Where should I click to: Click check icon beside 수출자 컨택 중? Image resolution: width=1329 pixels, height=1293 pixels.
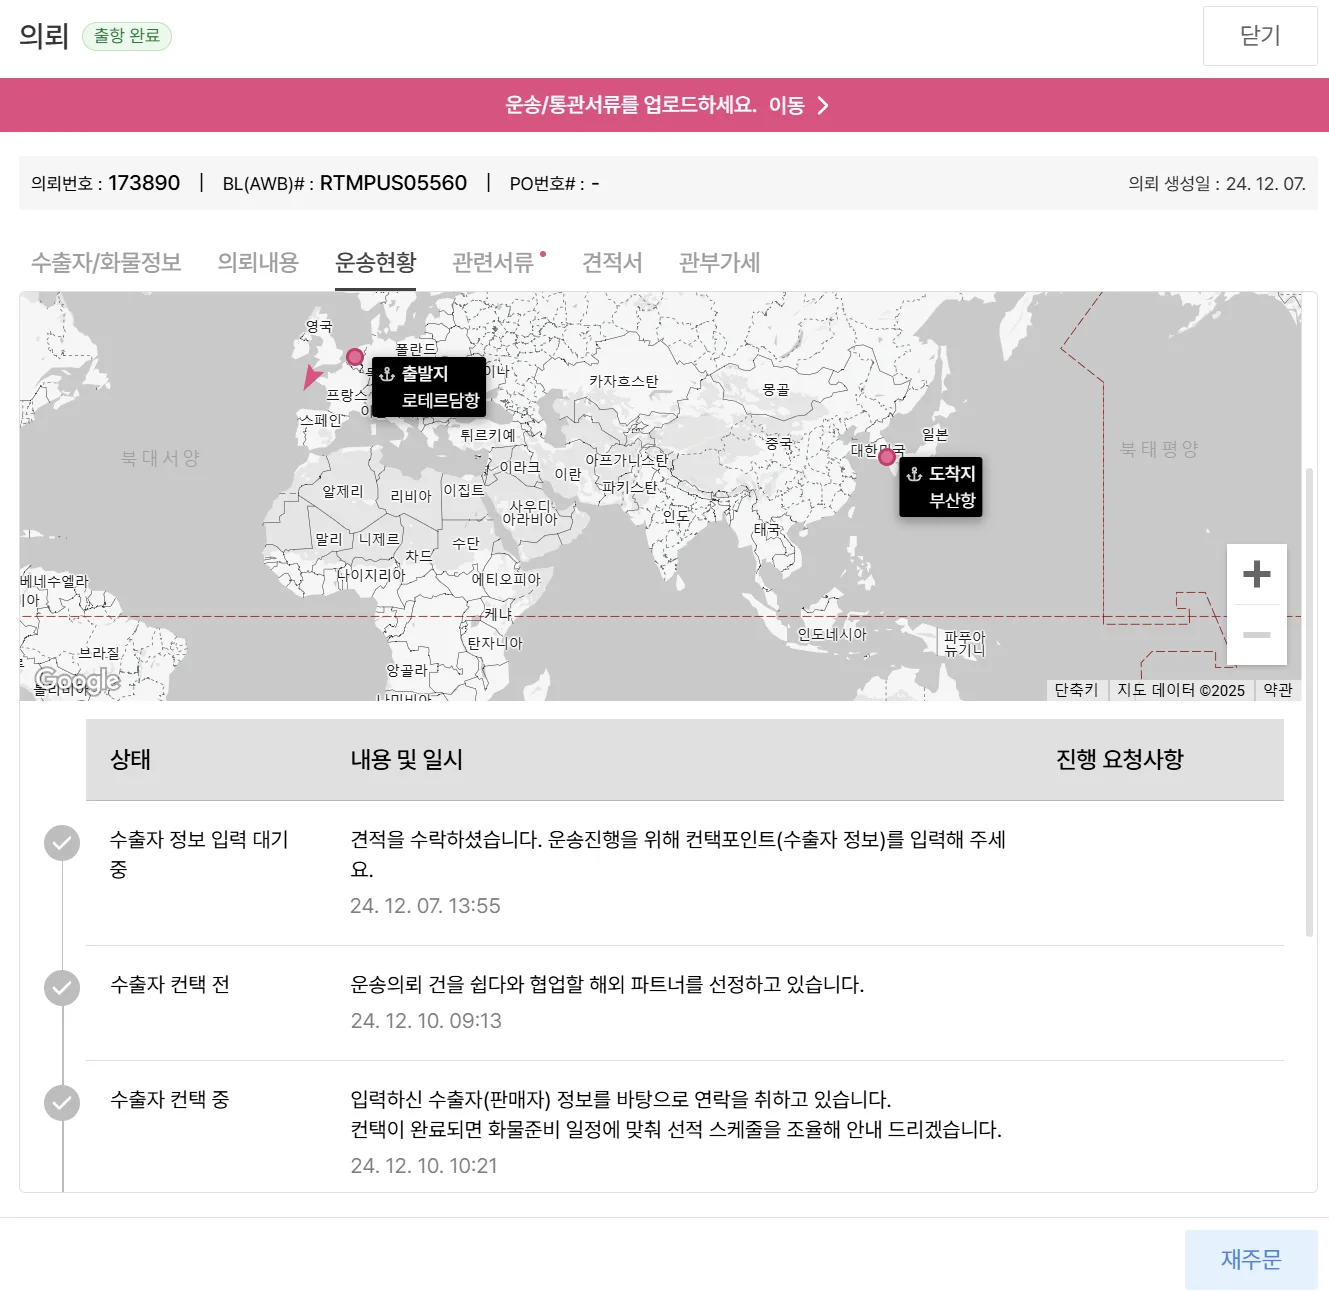coord(62,1103)
